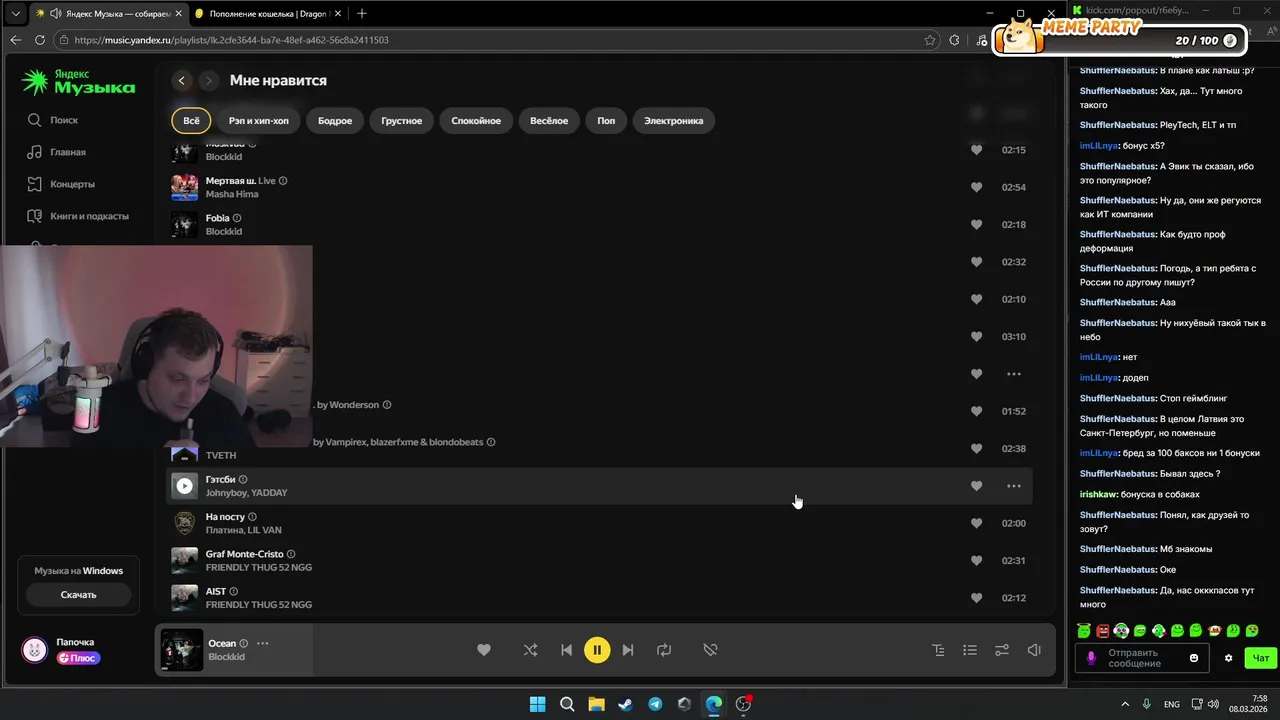
Task: Unlike the AIST track
Action: tap(976, 597)
